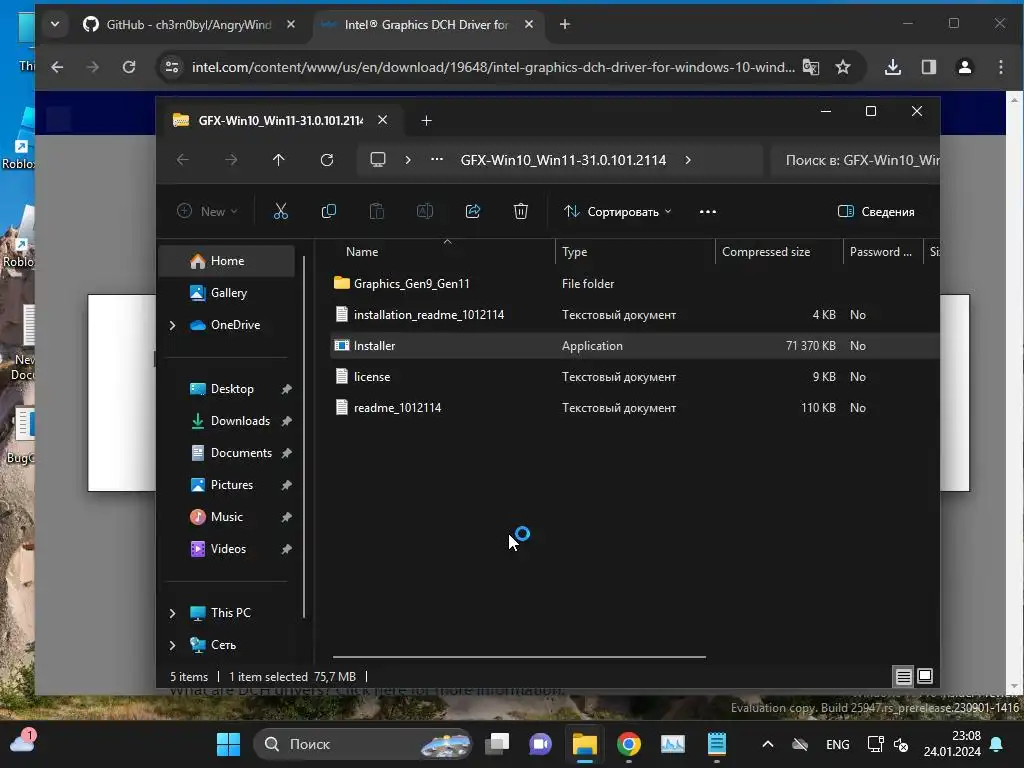Open the address bar ellipsis for hidden path
Screen dimensions: 1024x768
[437, 160]
